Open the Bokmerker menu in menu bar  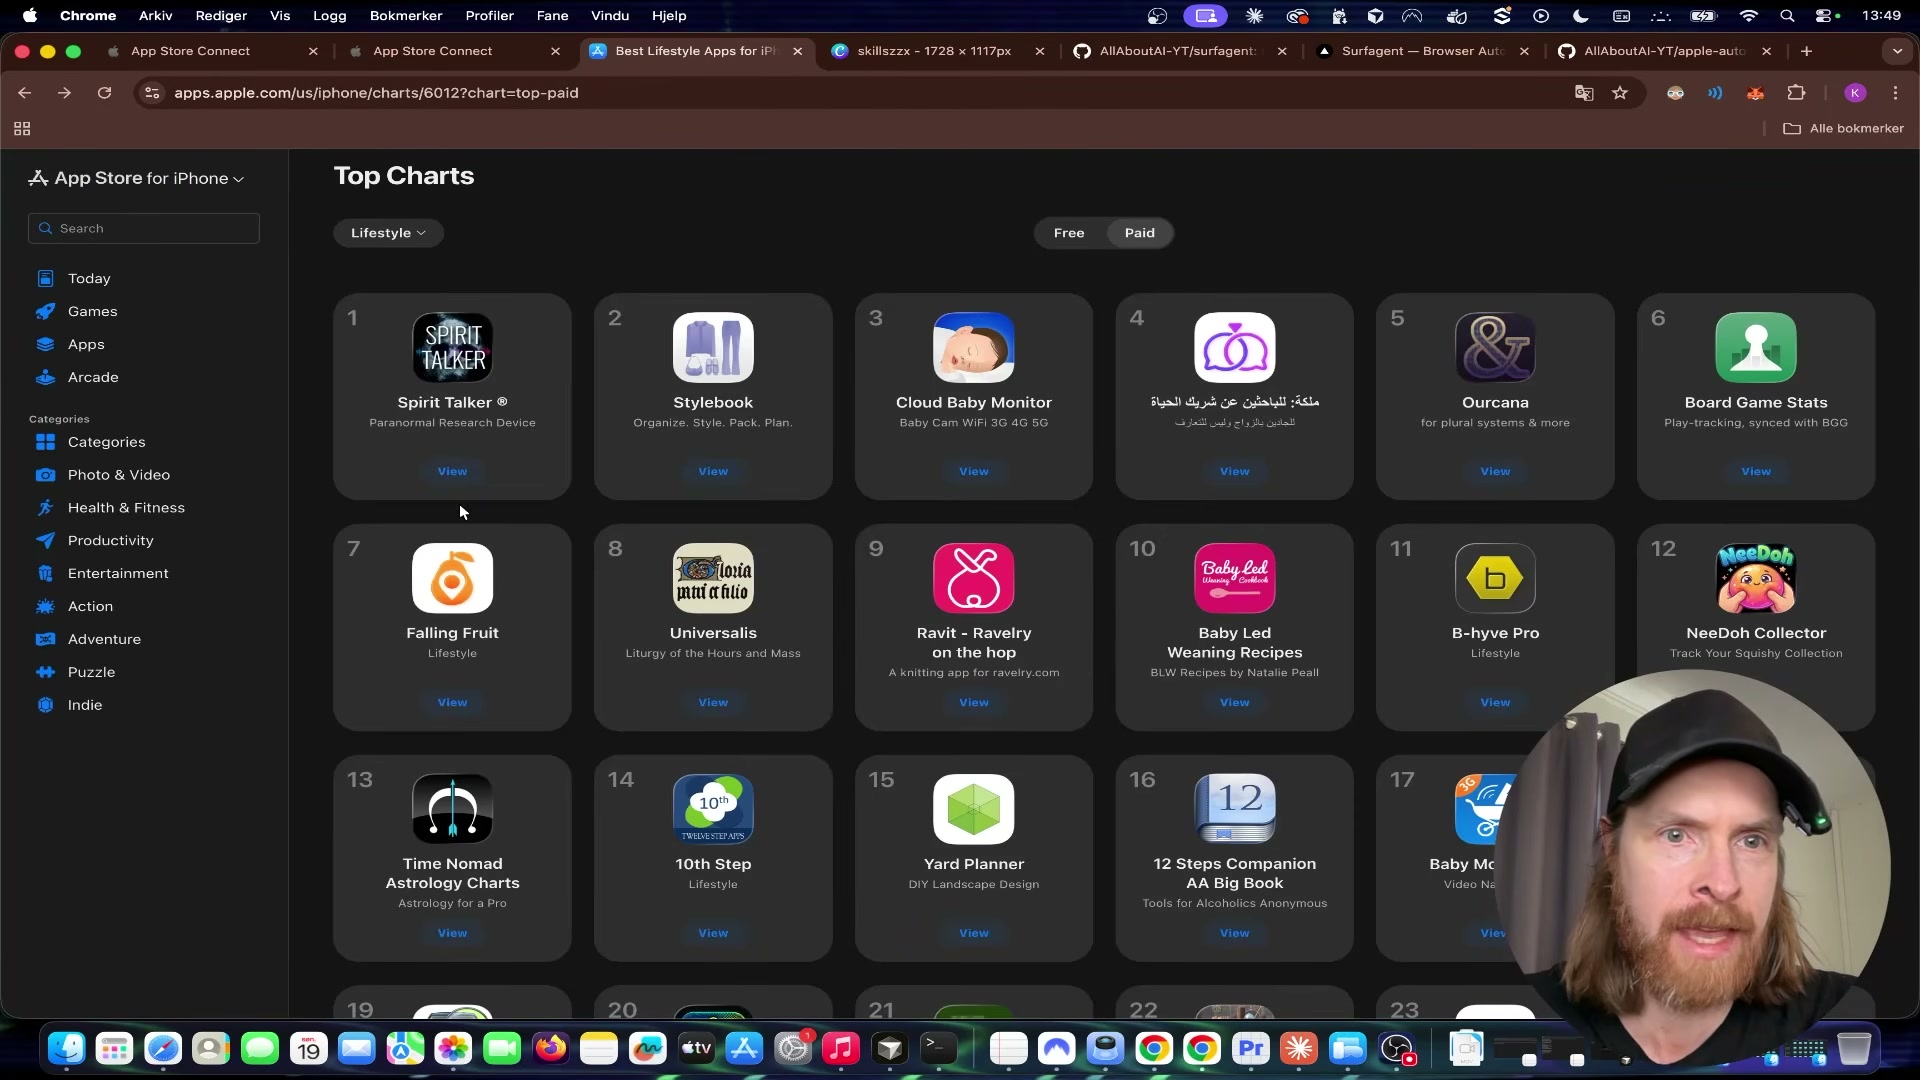(x=405, y=15)
